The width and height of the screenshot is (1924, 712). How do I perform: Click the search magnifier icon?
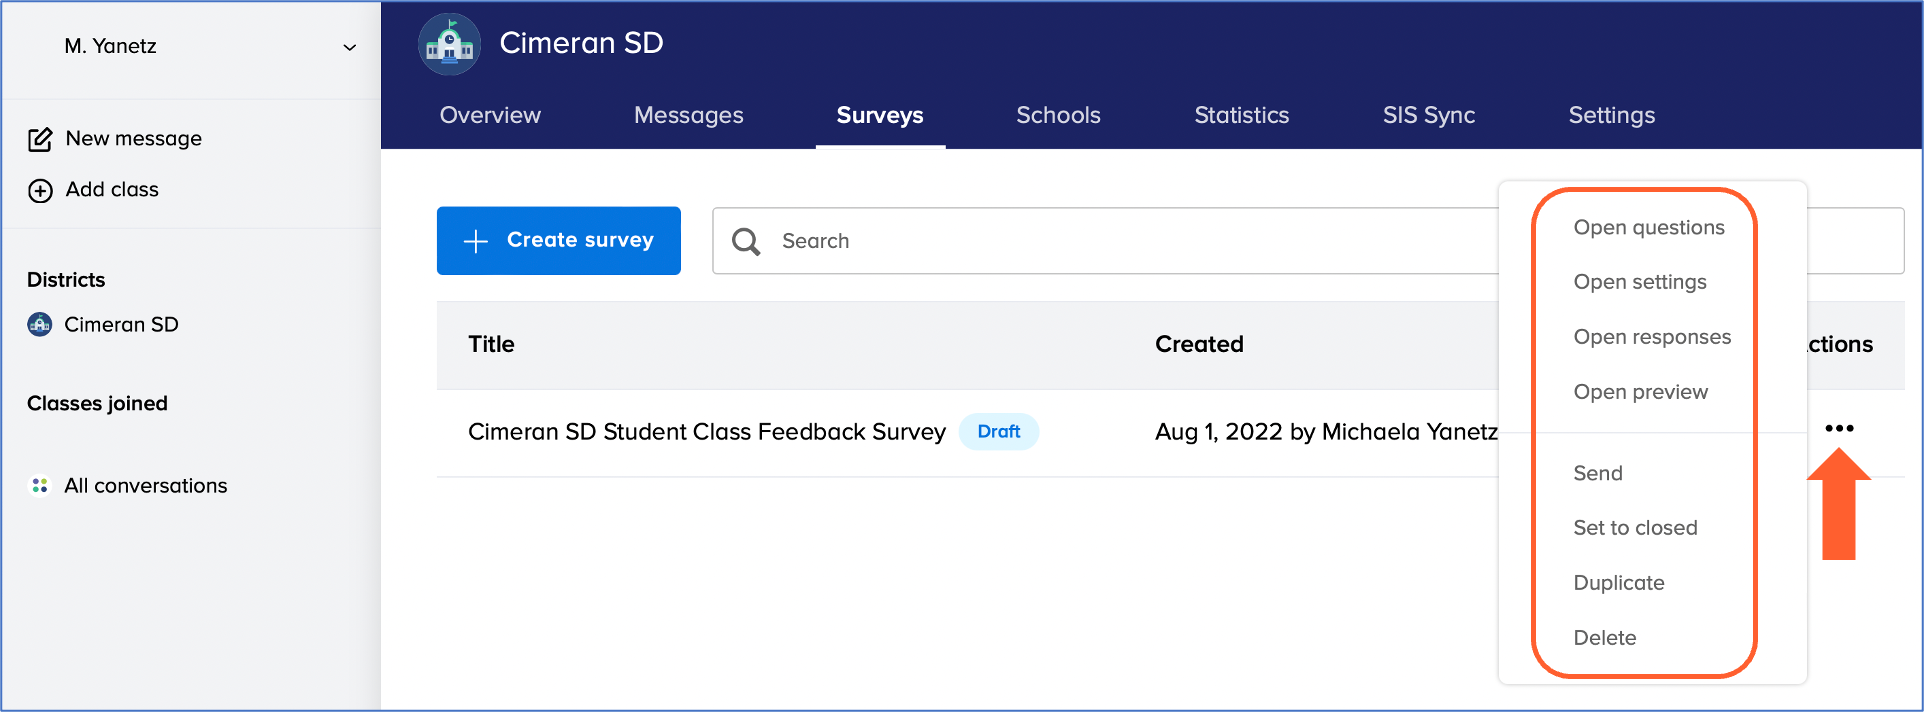746,241
